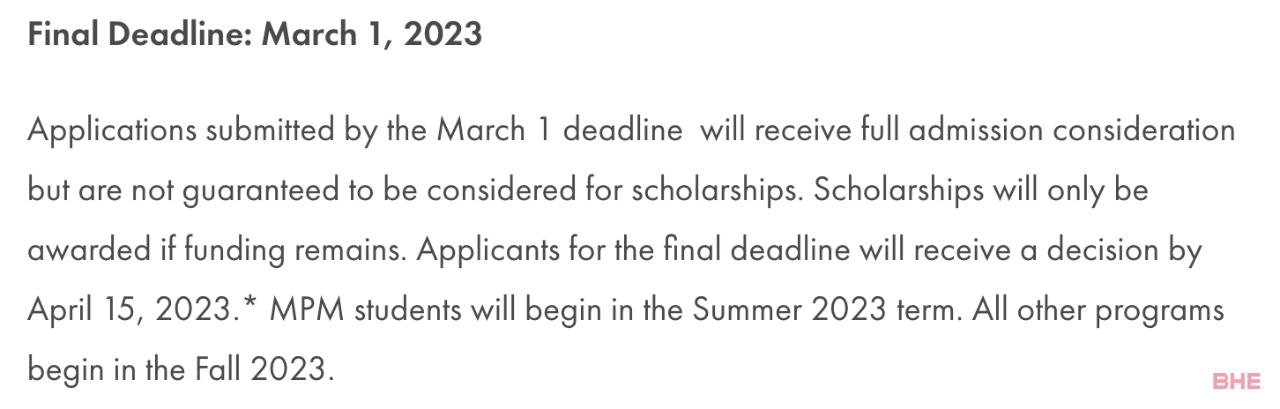Click the BHE watermark logo

coord(1237,381)
